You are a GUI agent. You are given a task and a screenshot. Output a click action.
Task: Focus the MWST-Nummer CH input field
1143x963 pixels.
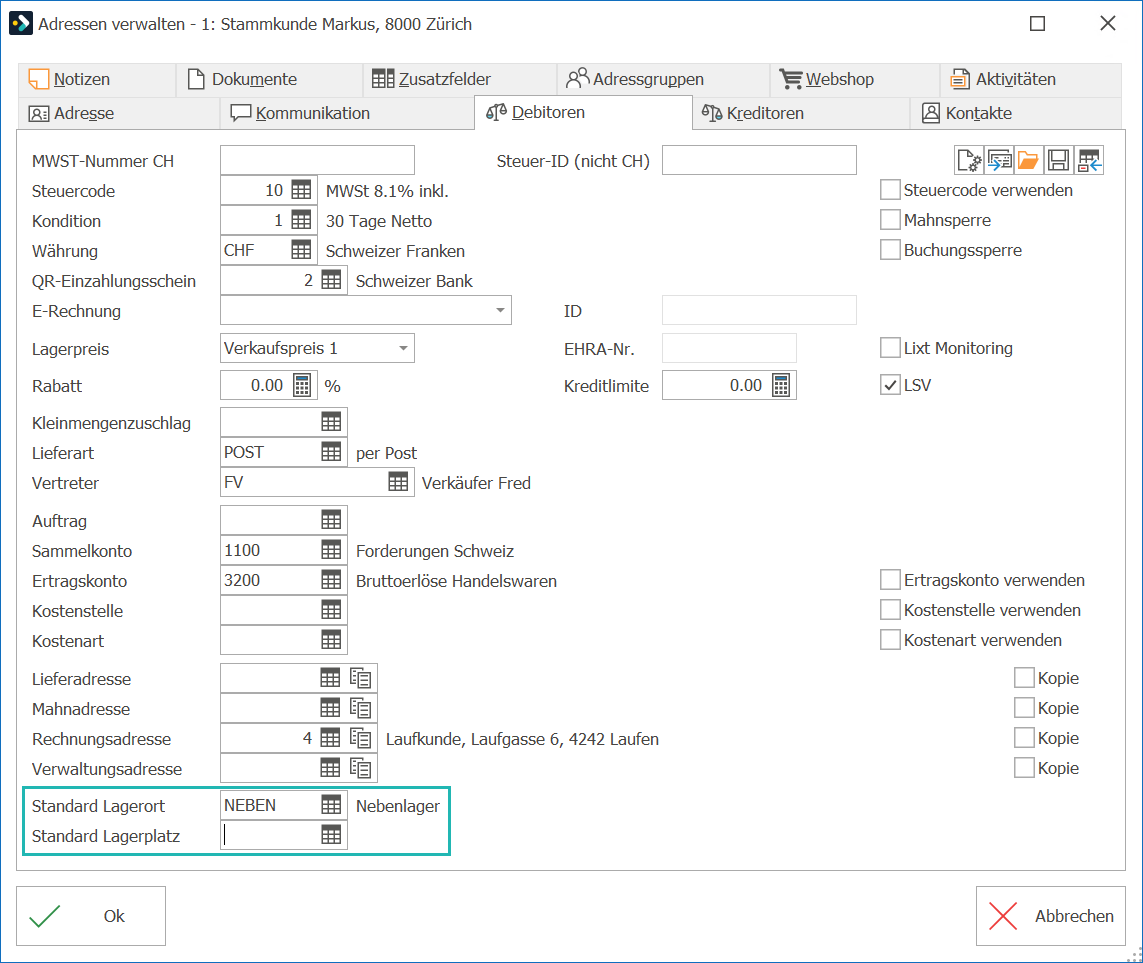point(317,160)
